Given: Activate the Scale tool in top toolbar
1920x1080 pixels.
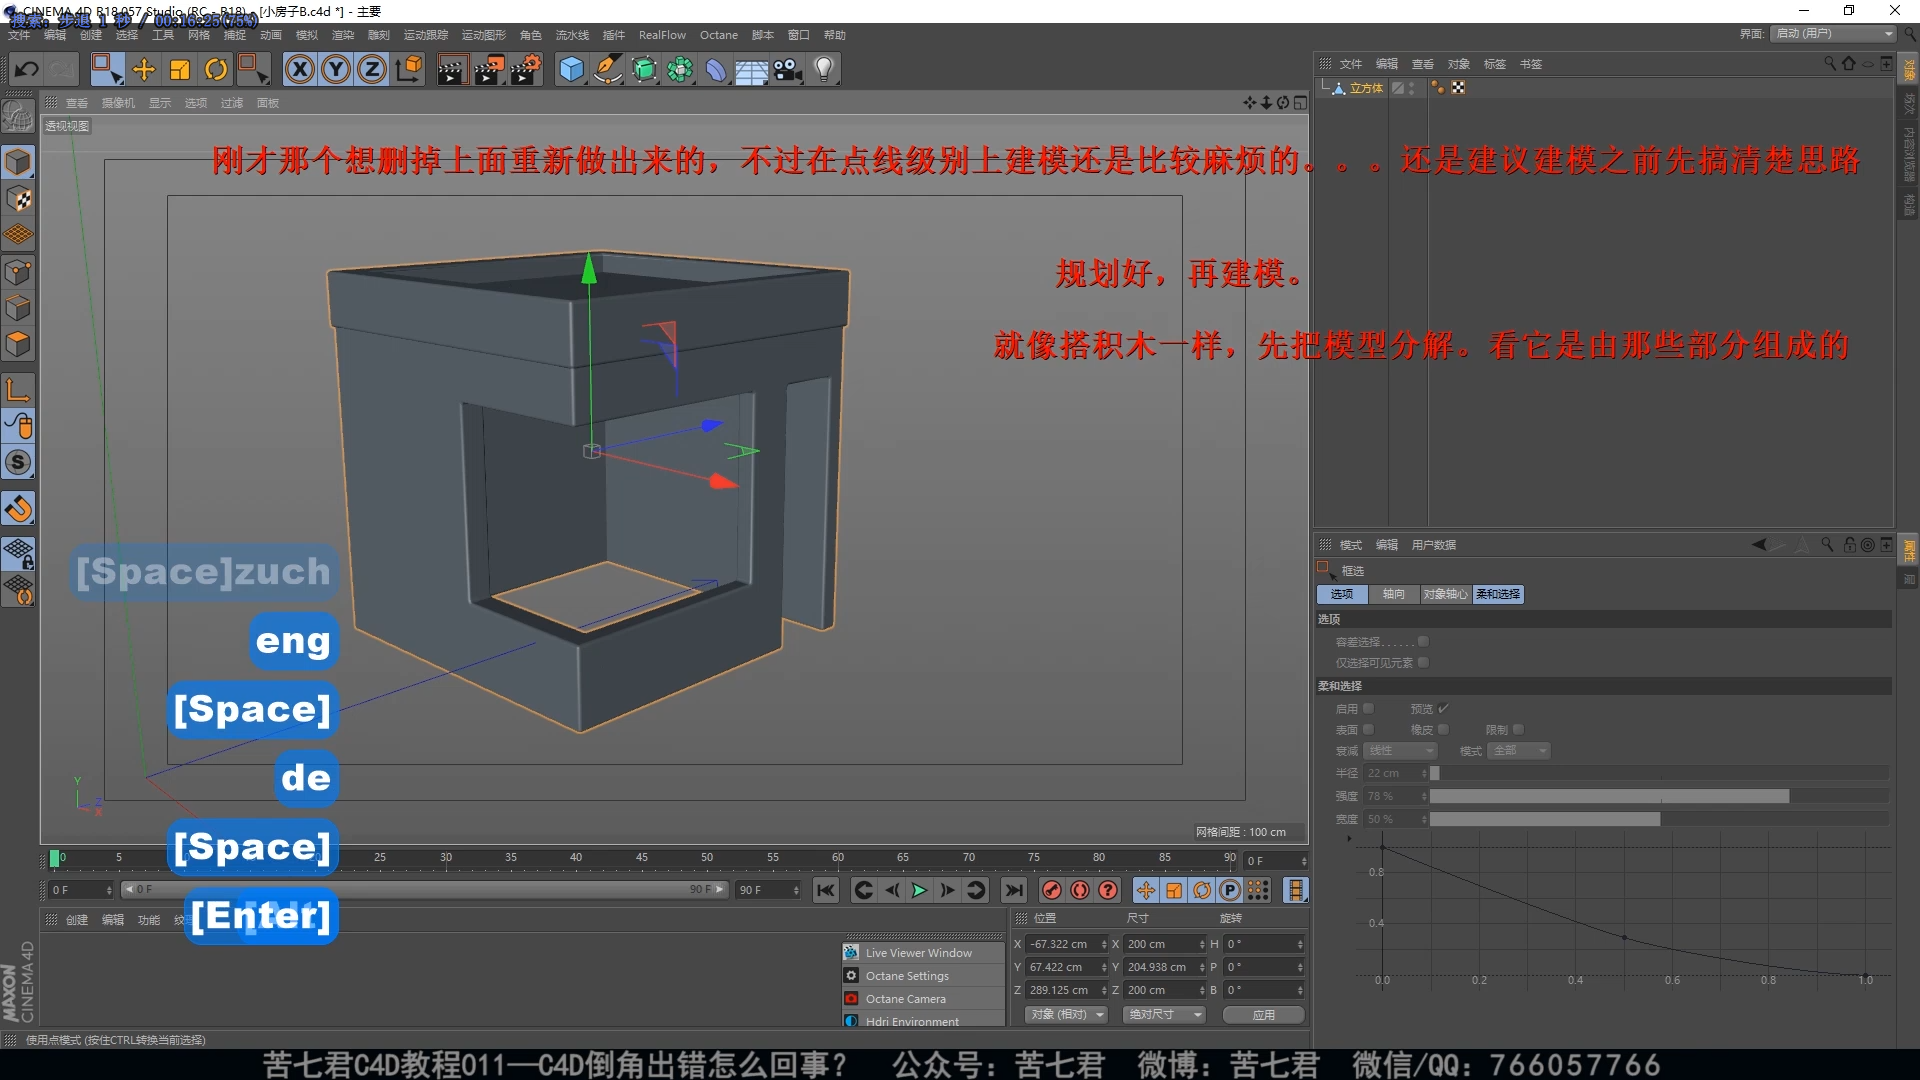Looking at the screenshot, I should click(x=180, y=69).
